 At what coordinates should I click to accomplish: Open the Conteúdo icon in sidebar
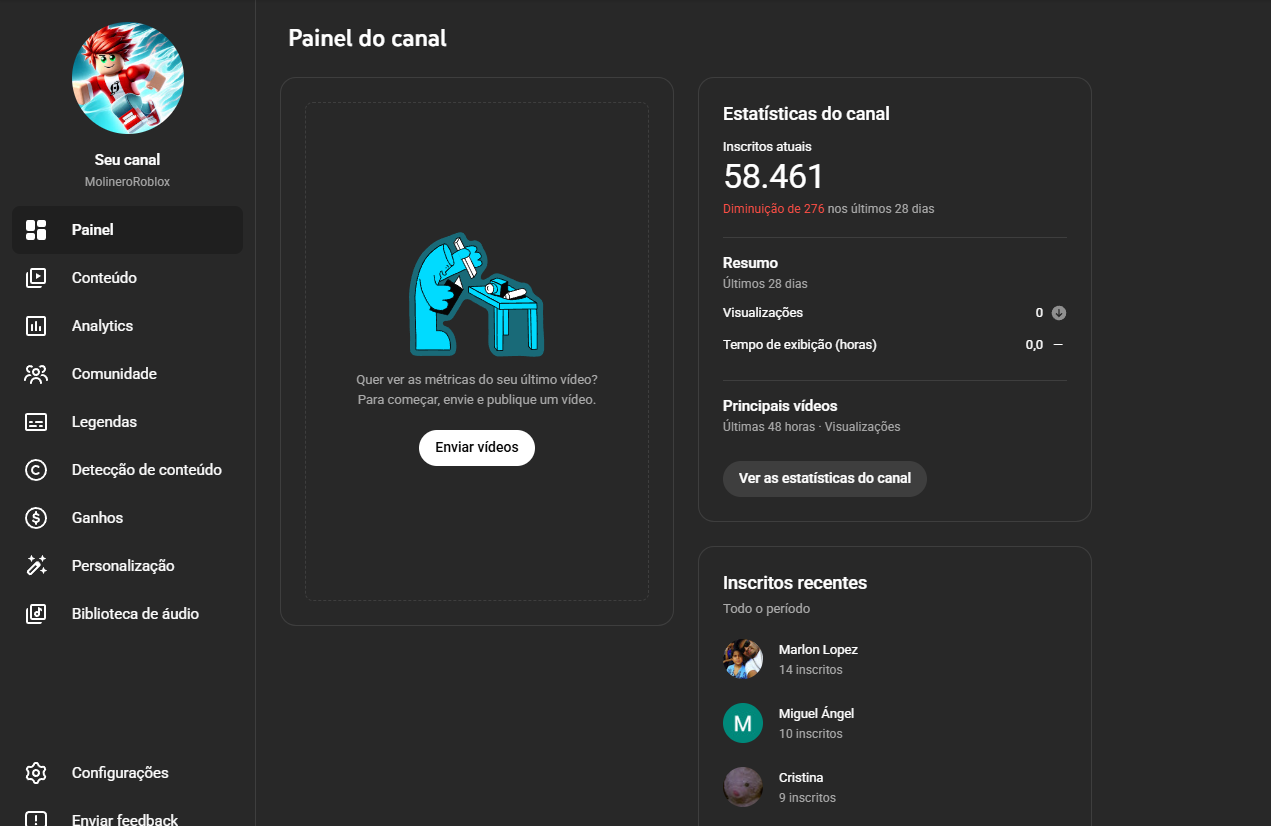click(x=36, y=278)
